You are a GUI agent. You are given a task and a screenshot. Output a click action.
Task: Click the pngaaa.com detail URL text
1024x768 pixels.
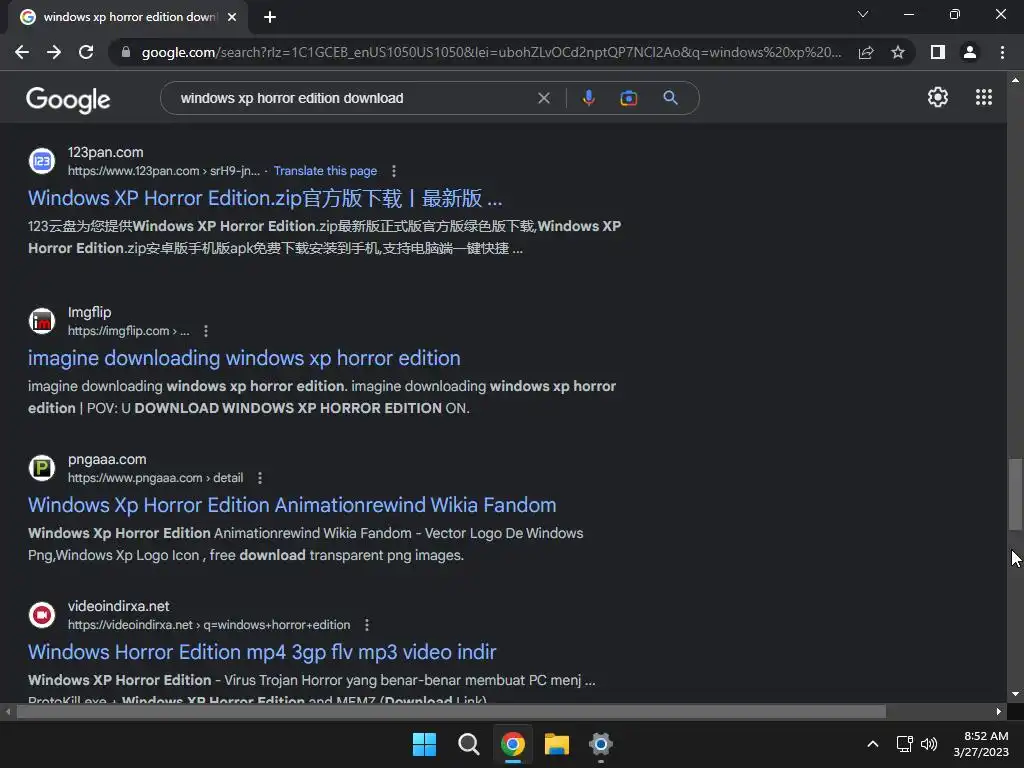coord(155,478)
